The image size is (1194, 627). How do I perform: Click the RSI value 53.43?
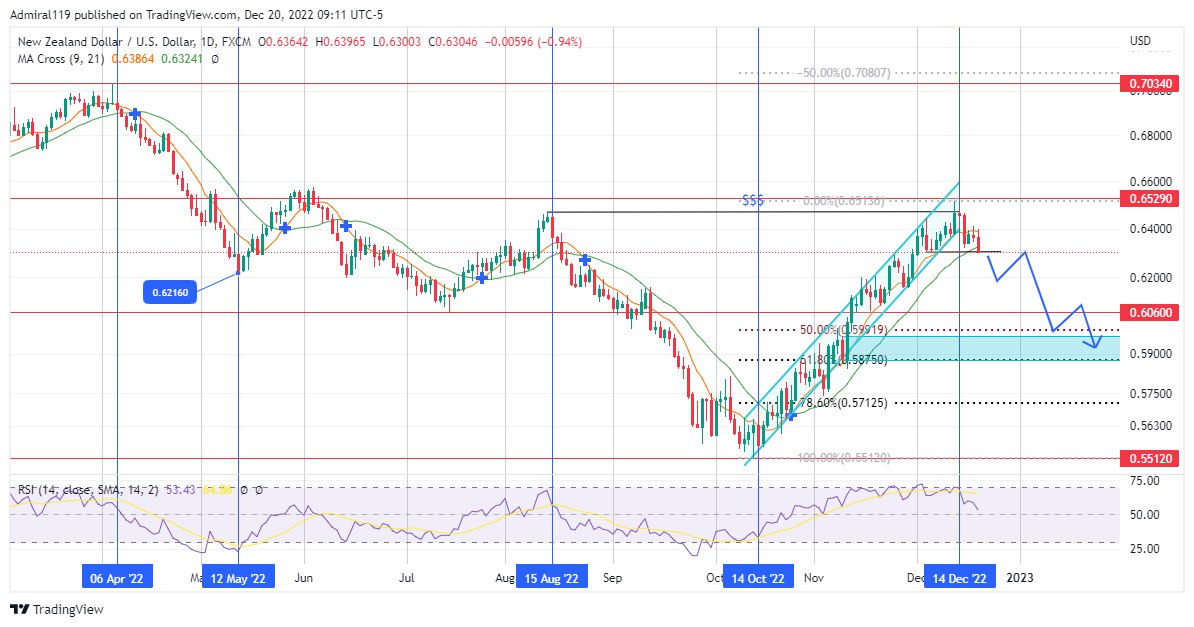pyautogui.click(x=180, y=490)
